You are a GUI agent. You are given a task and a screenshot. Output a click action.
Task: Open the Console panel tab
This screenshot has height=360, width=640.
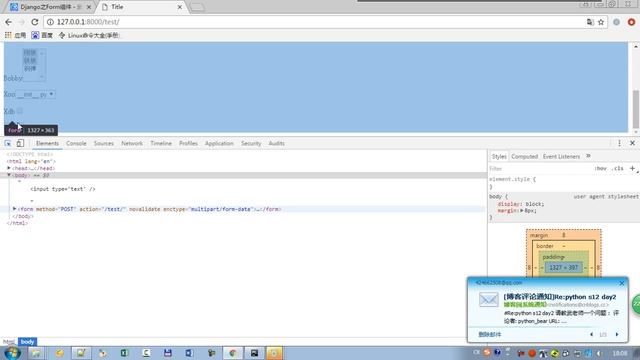(76, 143)
